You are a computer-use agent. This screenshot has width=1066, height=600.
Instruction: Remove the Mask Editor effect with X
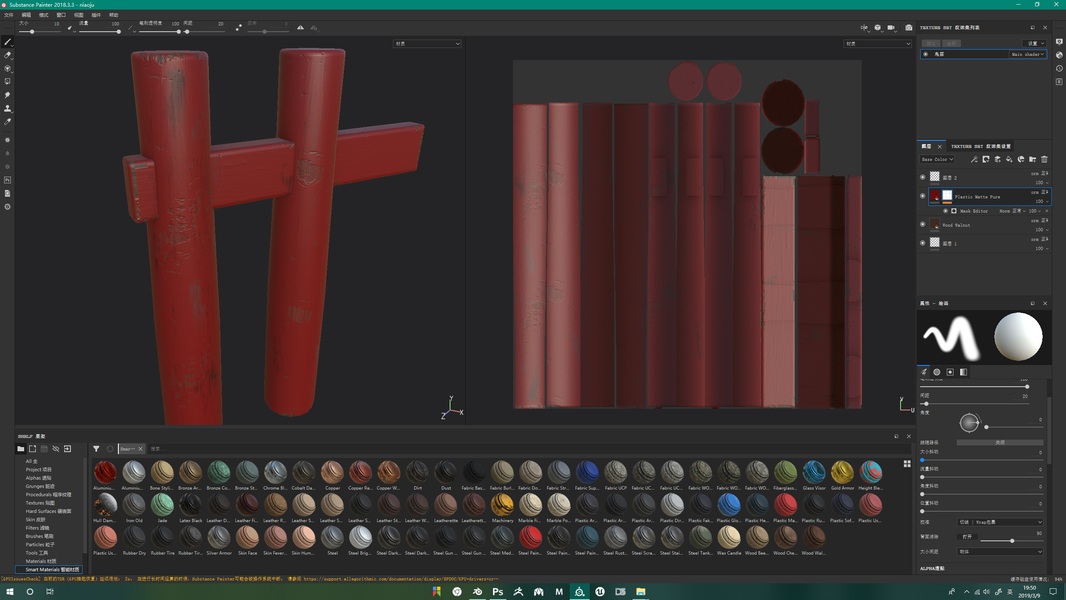1047,211
